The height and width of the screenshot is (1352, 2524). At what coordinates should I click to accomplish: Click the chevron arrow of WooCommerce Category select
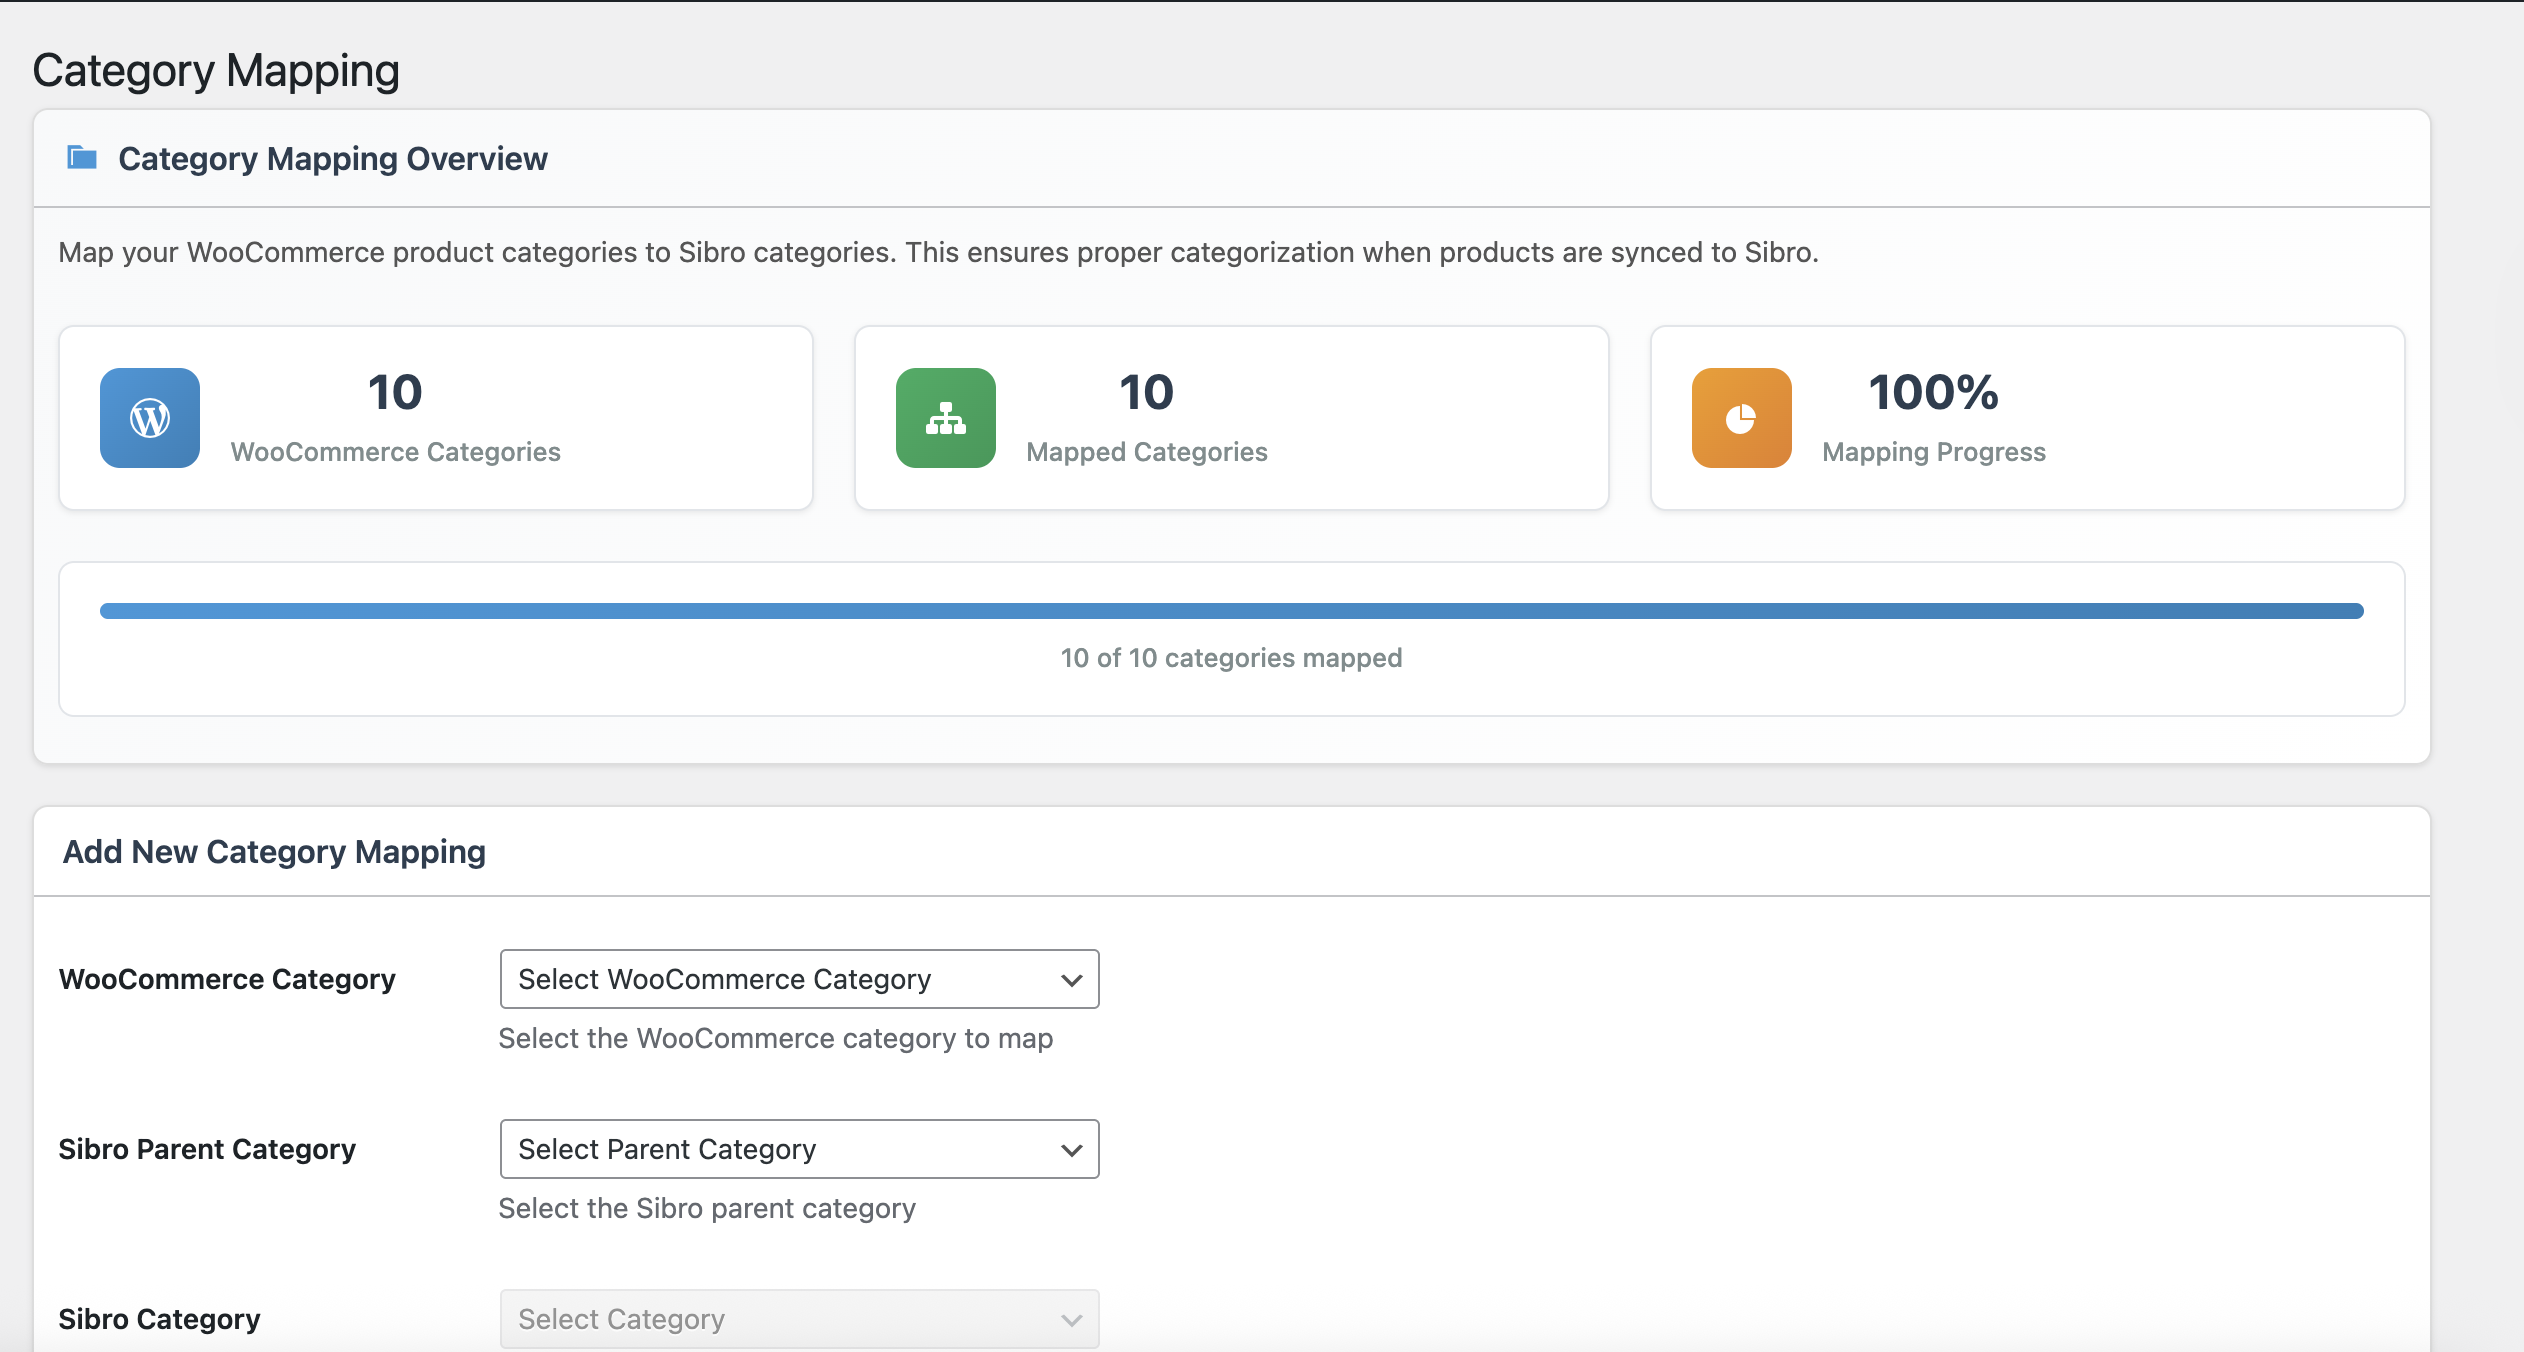coord(1071,980)
